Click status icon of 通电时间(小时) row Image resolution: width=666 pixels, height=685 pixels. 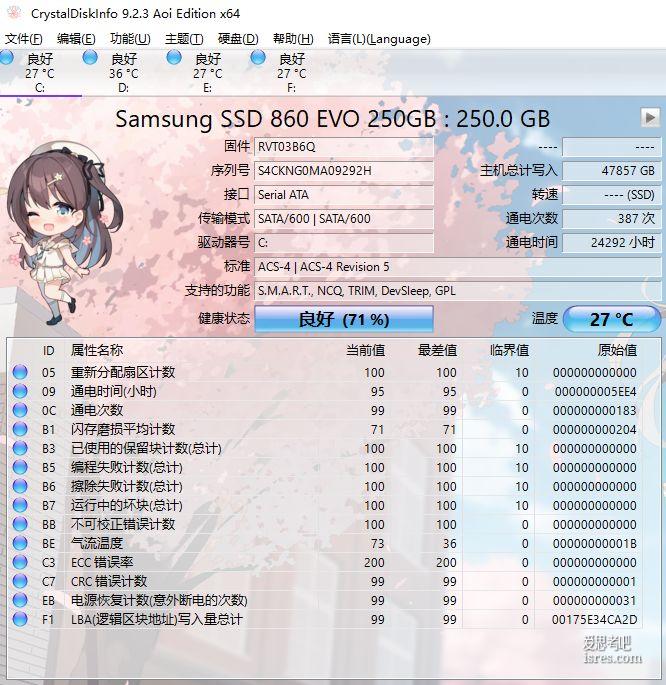pos(20,391)
